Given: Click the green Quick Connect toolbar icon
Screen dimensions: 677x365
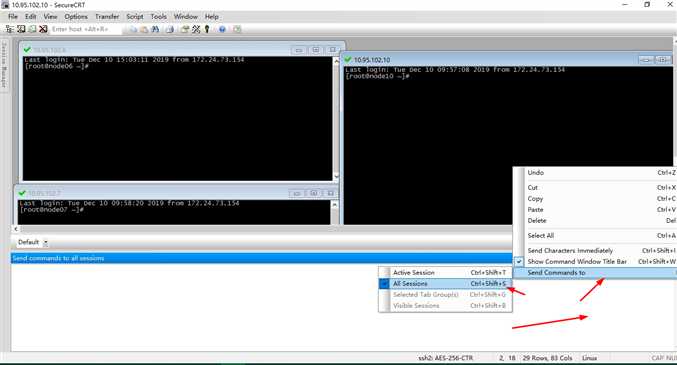Looking at the screenshot, I should click(32, 29).
